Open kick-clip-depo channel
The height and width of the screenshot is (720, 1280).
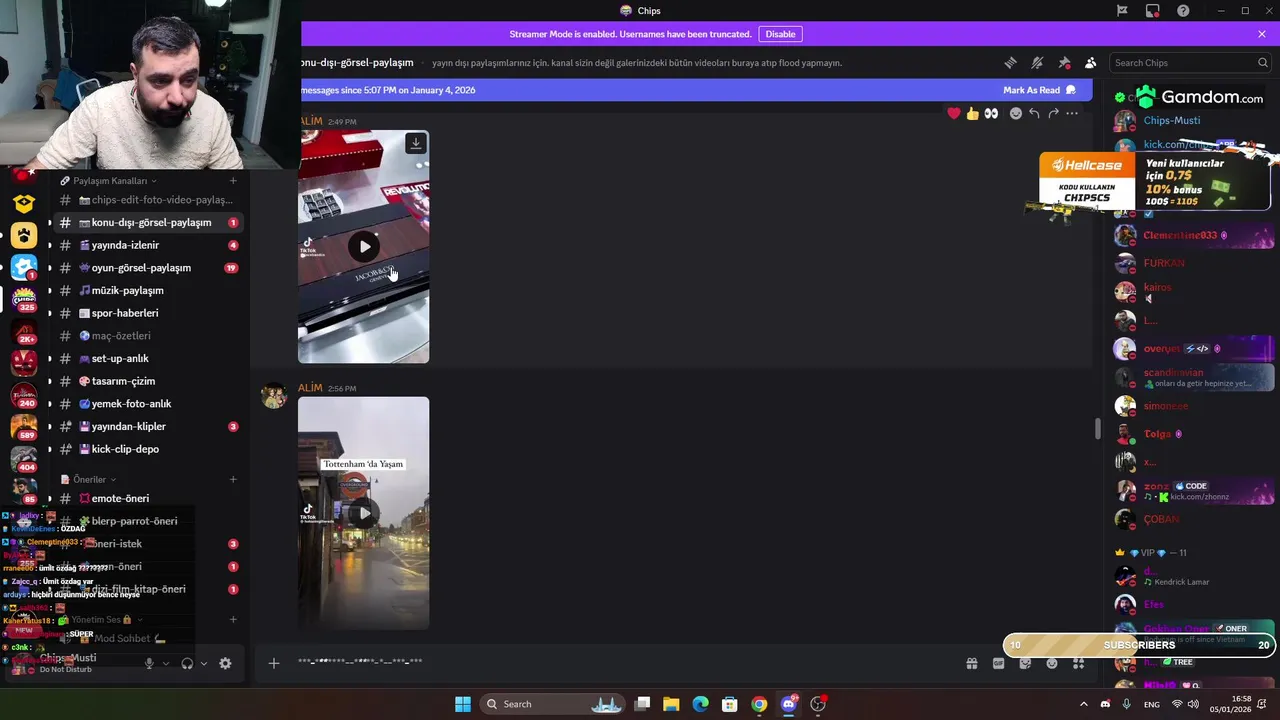point(146,449)
